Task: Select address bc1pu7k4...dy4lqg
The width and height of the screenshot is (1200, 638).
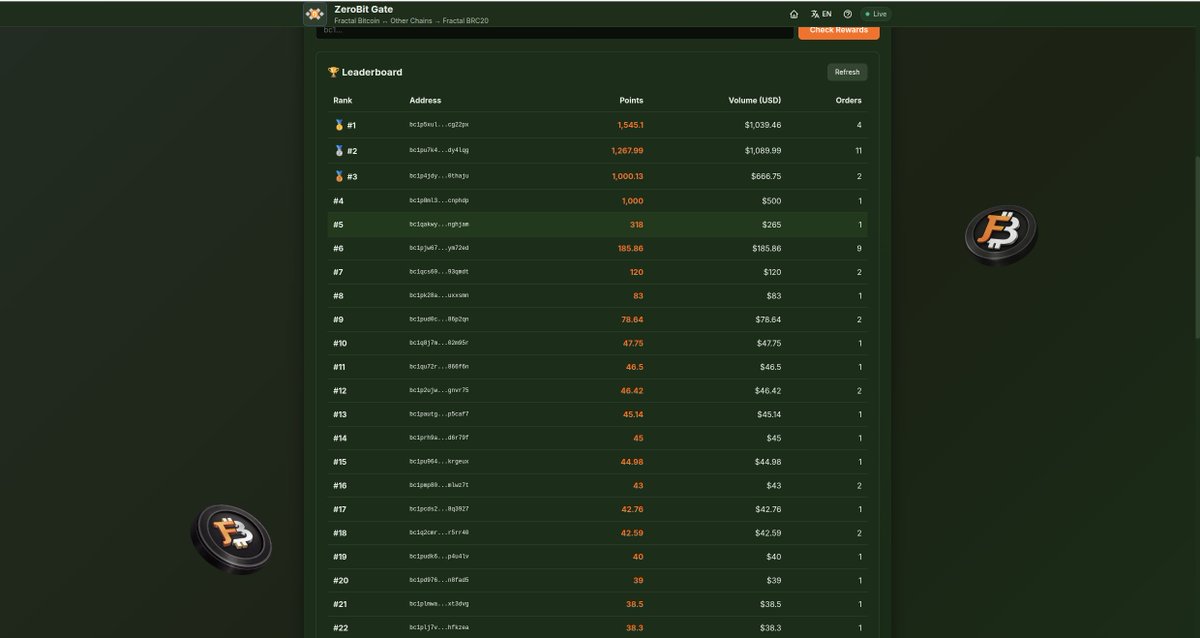Action: click(439, 150)
